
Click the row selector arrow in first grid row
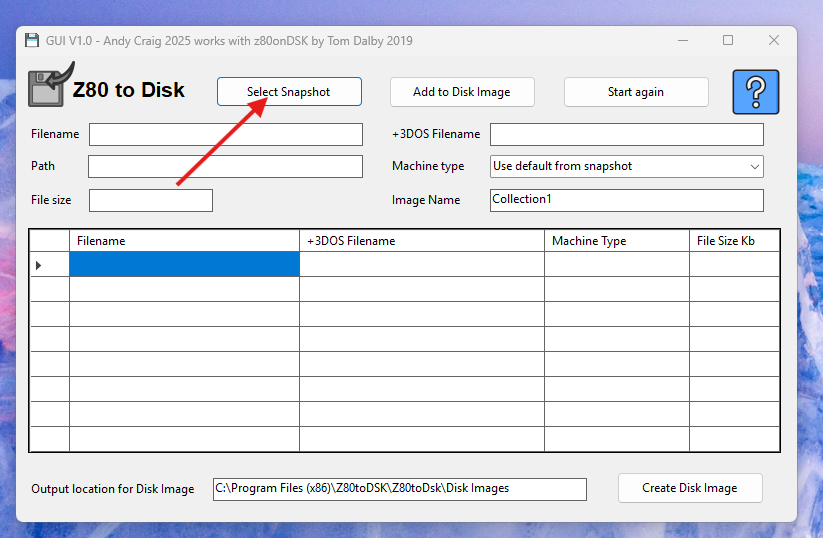40,265
